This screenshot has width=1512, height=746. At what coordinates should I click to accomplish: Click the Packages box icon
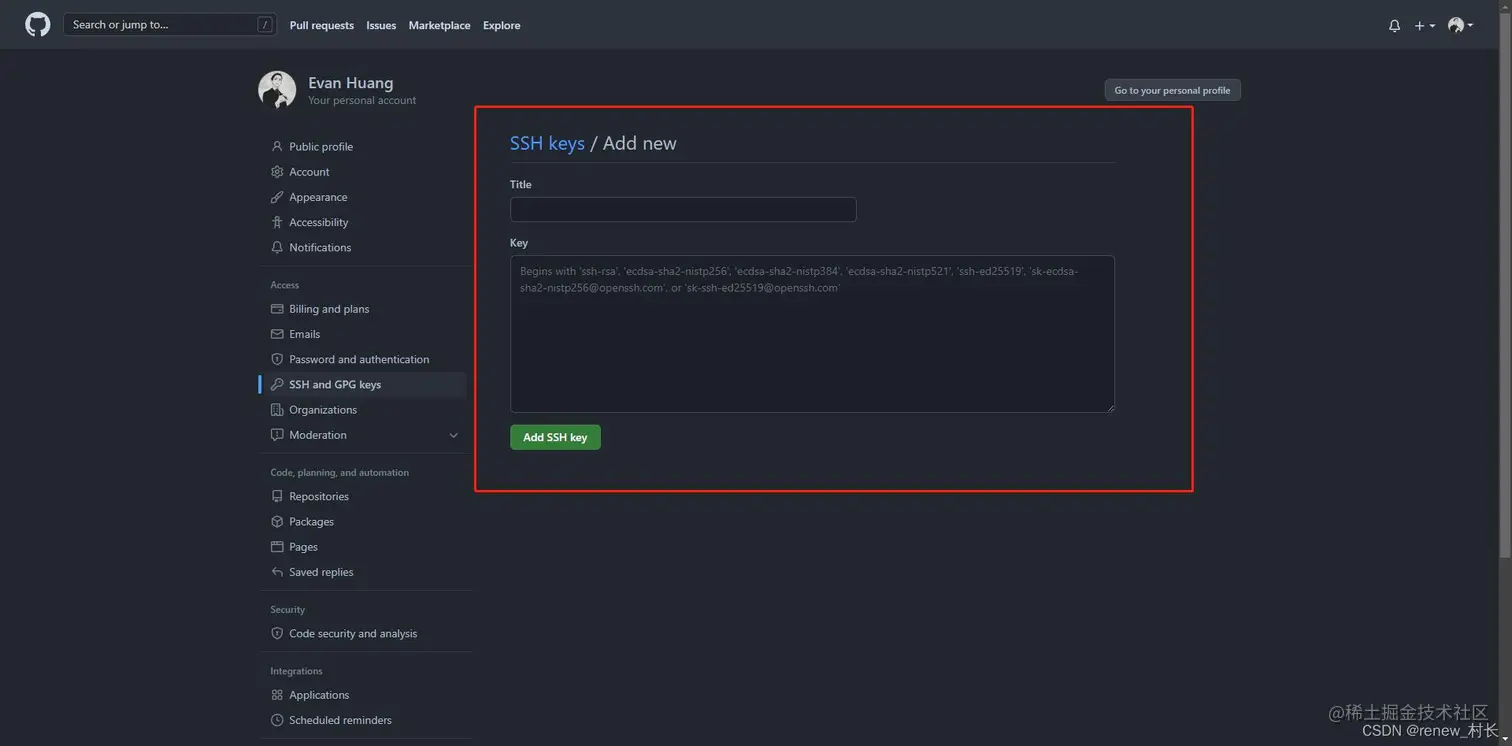coord(277,522)
